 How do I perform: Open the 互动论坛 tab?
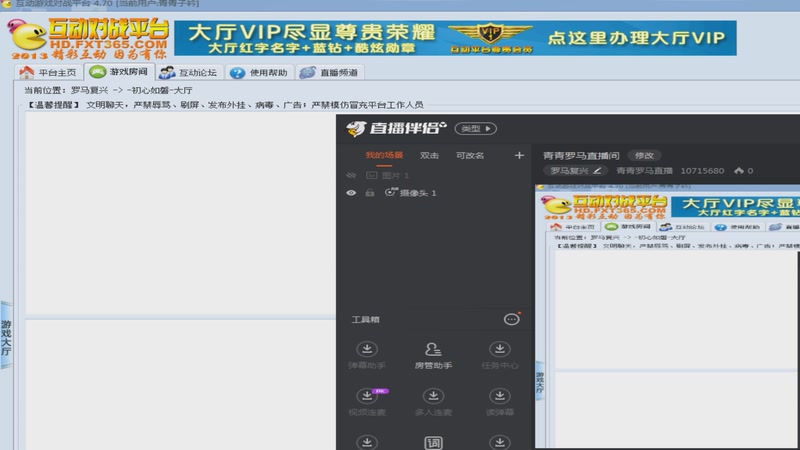188,72
